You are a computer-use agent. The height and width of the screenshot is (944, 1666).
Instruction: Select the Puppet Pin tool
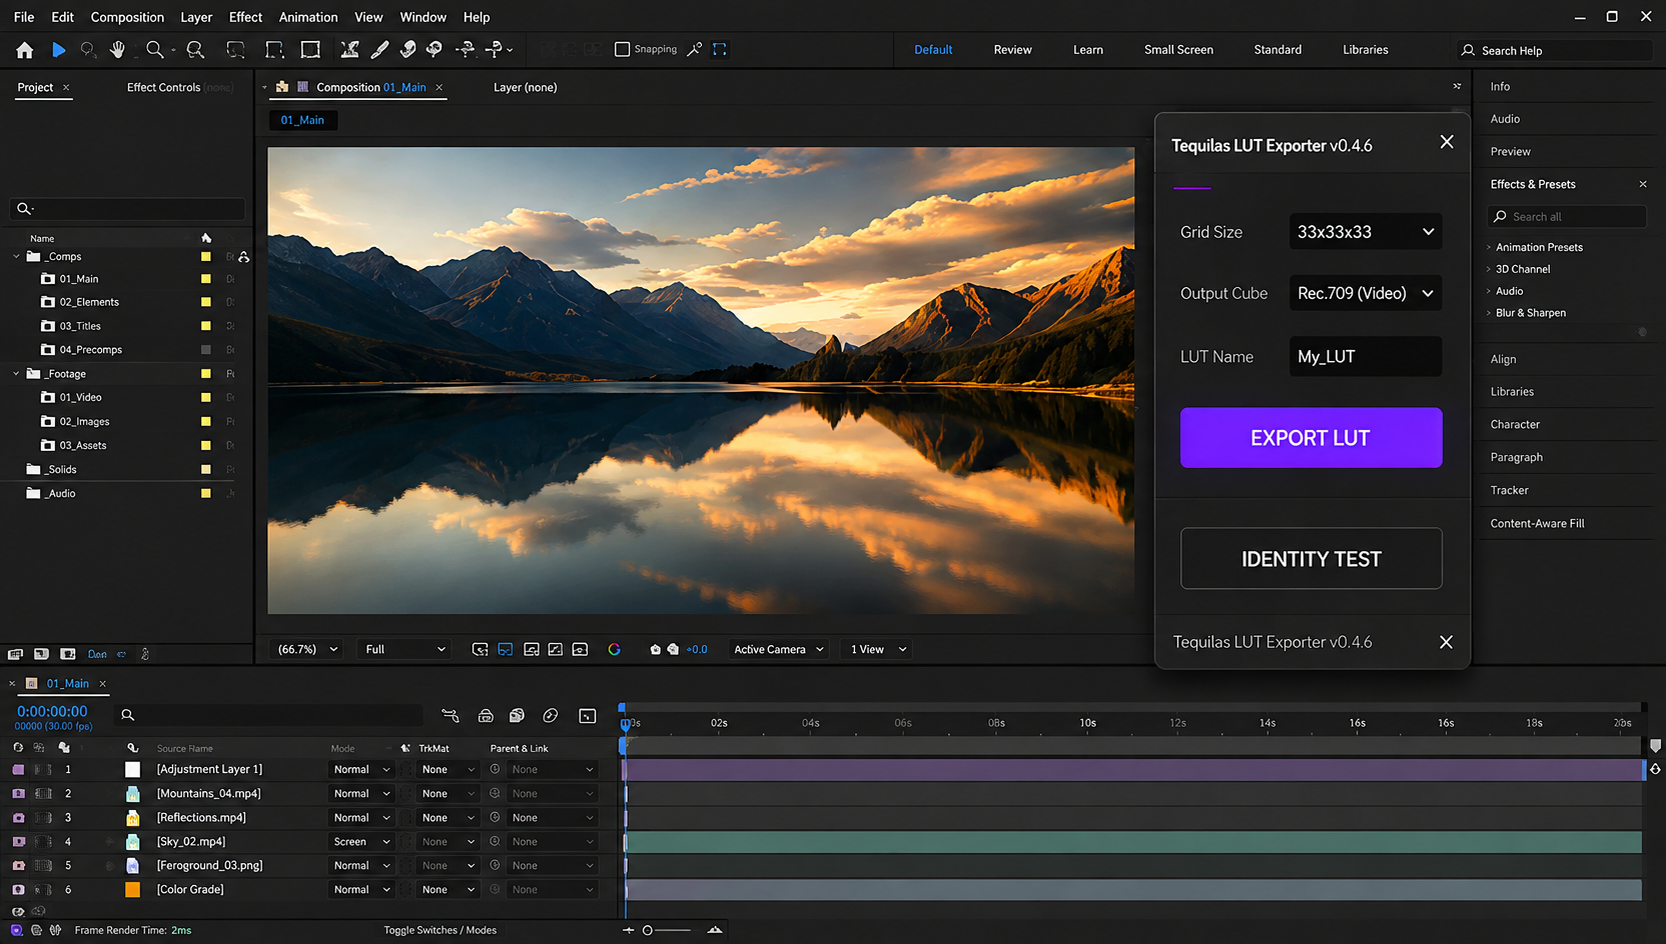tap(494, 49)
